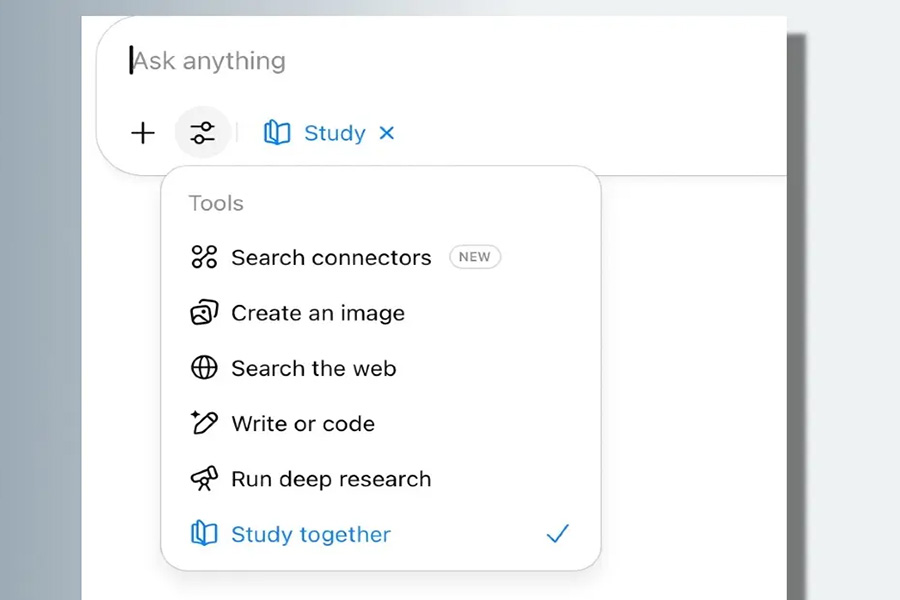Click the Create an image icon

(x=204, y=313)
